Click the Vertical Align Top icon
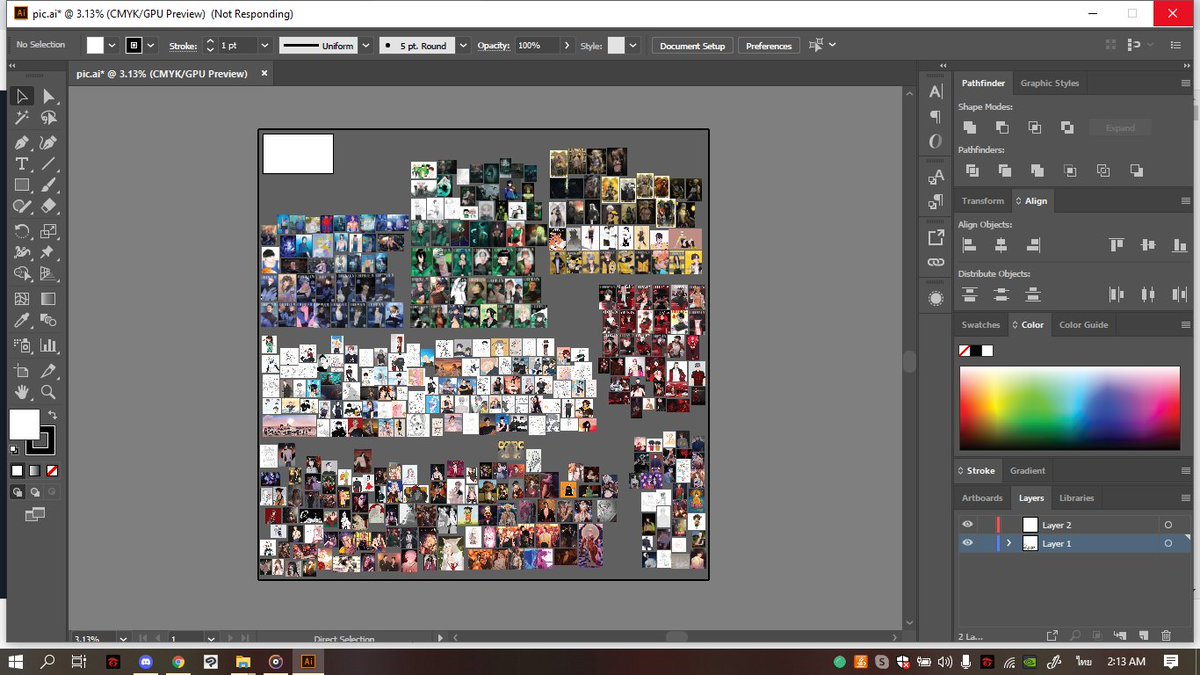The image size is (1200, 675). point(1116,245)
